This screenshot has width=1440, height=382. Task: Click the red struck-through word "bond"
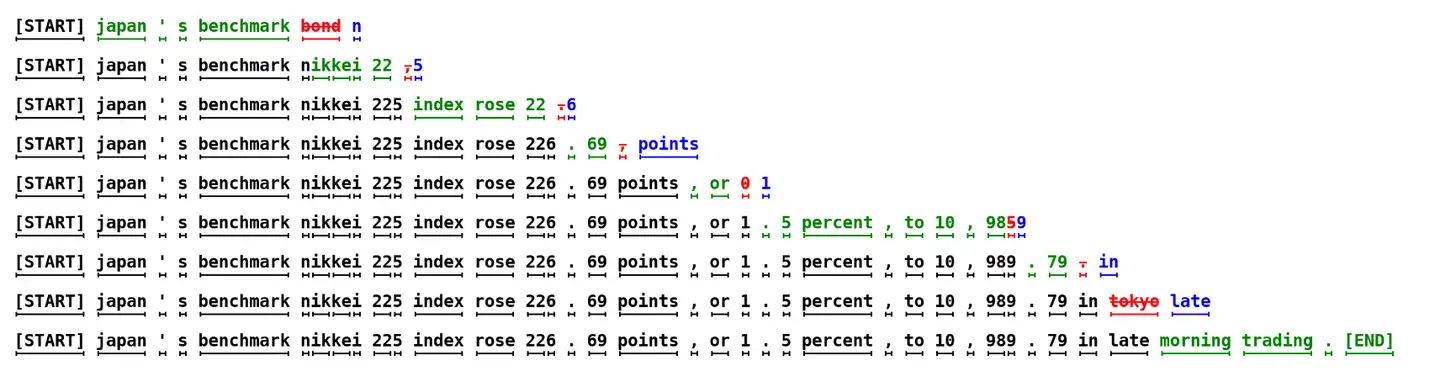point(321,26)
